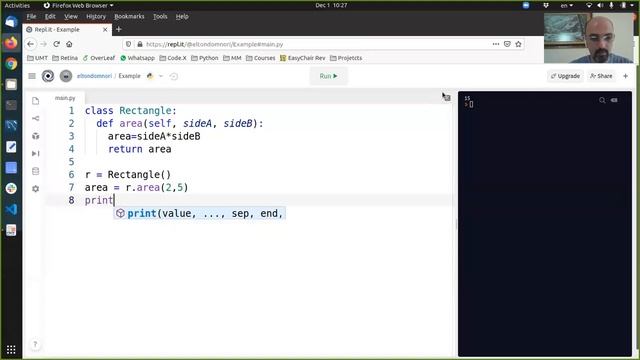Open the Bookmarks menu
The height and width of the screenshot is (360, 640).
click(x=129, y=16)
